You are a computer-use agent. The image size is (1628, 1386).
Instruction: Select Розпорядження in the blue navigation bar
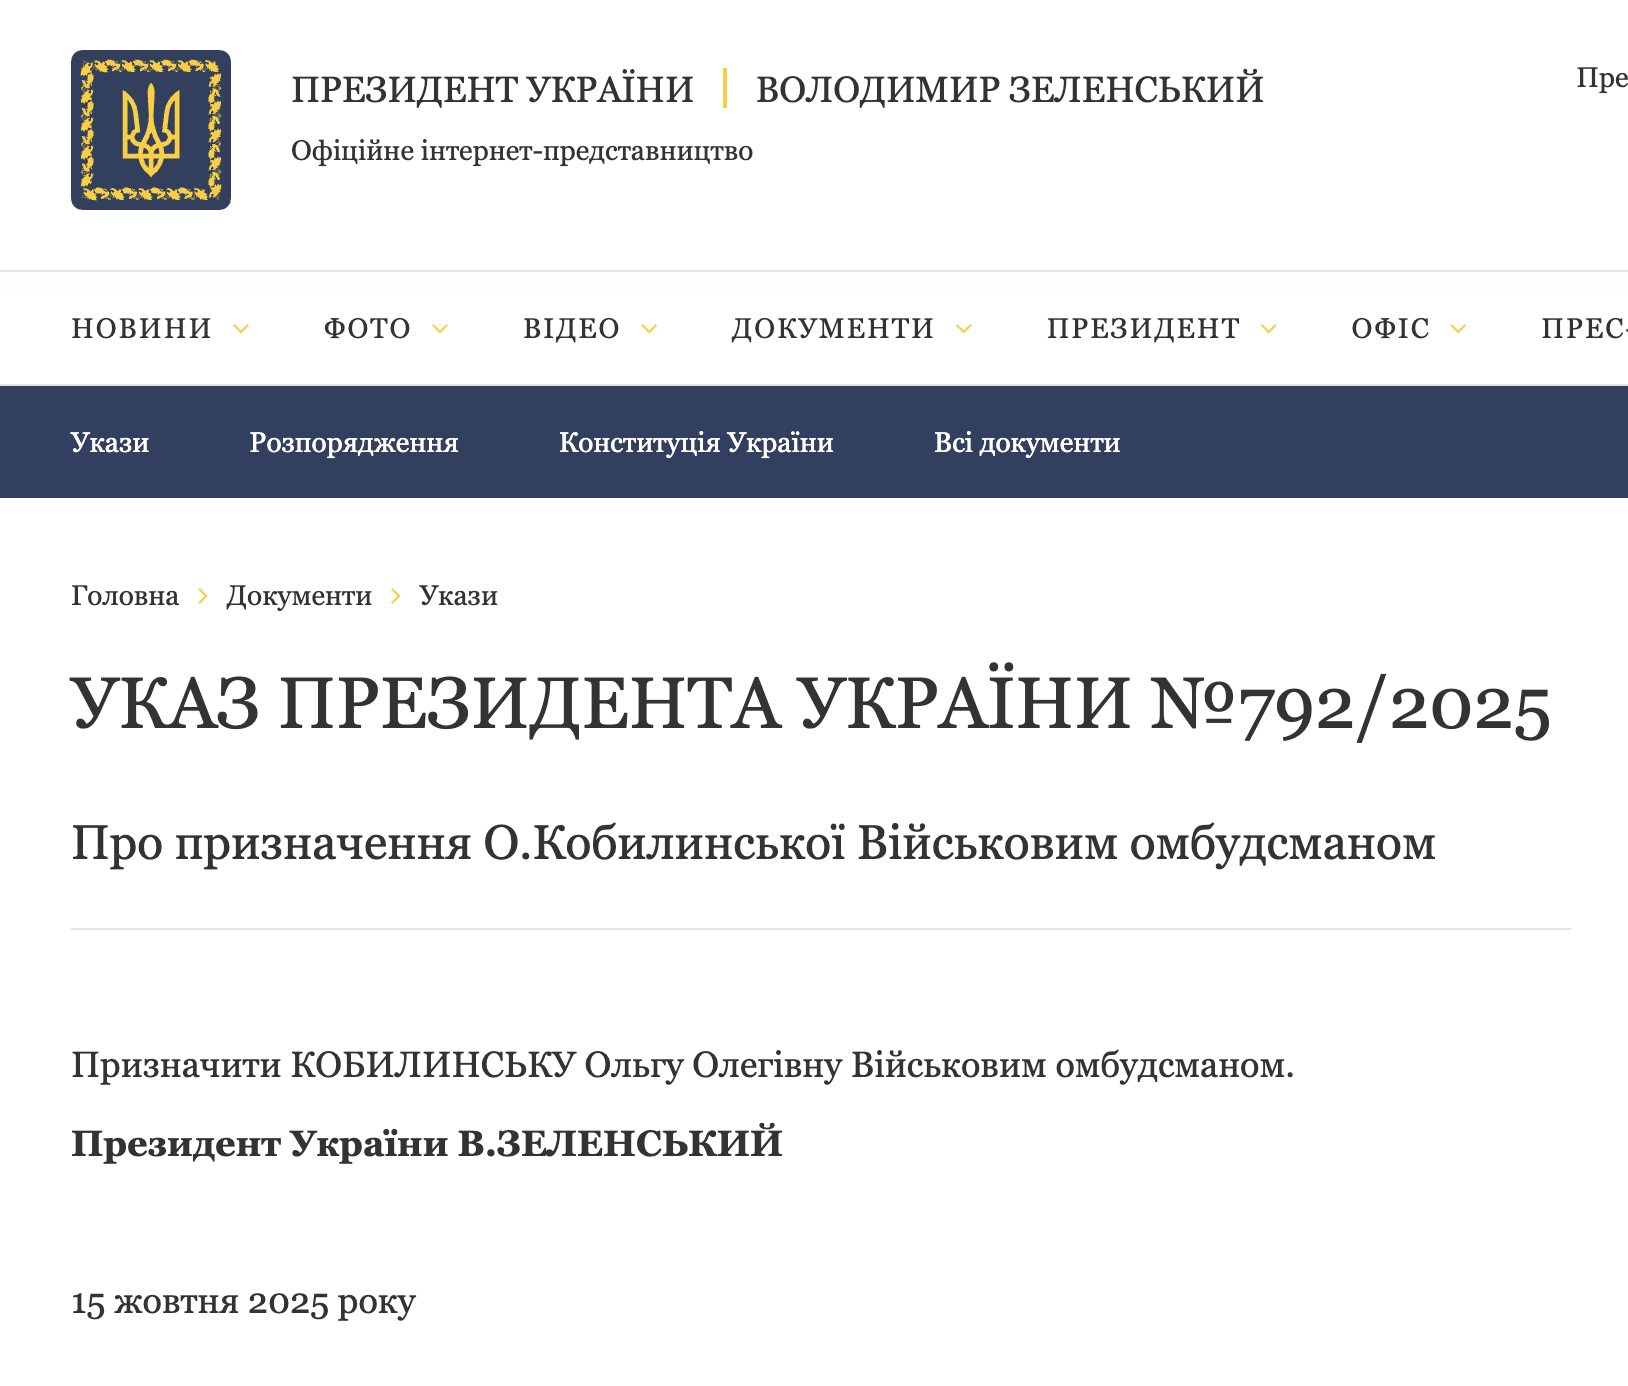[x=352, y=441]
